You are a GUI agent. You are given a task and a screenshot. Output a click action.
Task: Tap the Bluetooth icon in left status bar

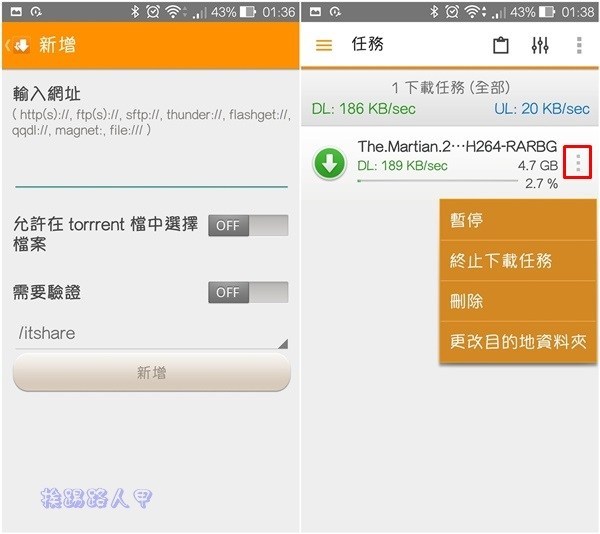point(135,12)
